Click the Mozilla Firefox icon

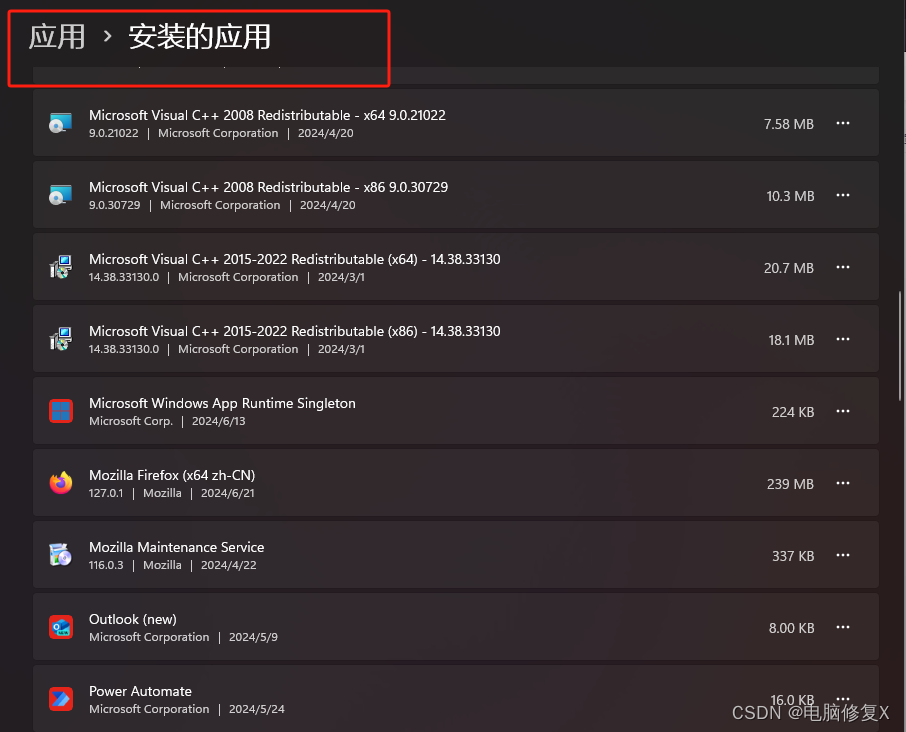point(61,483)
